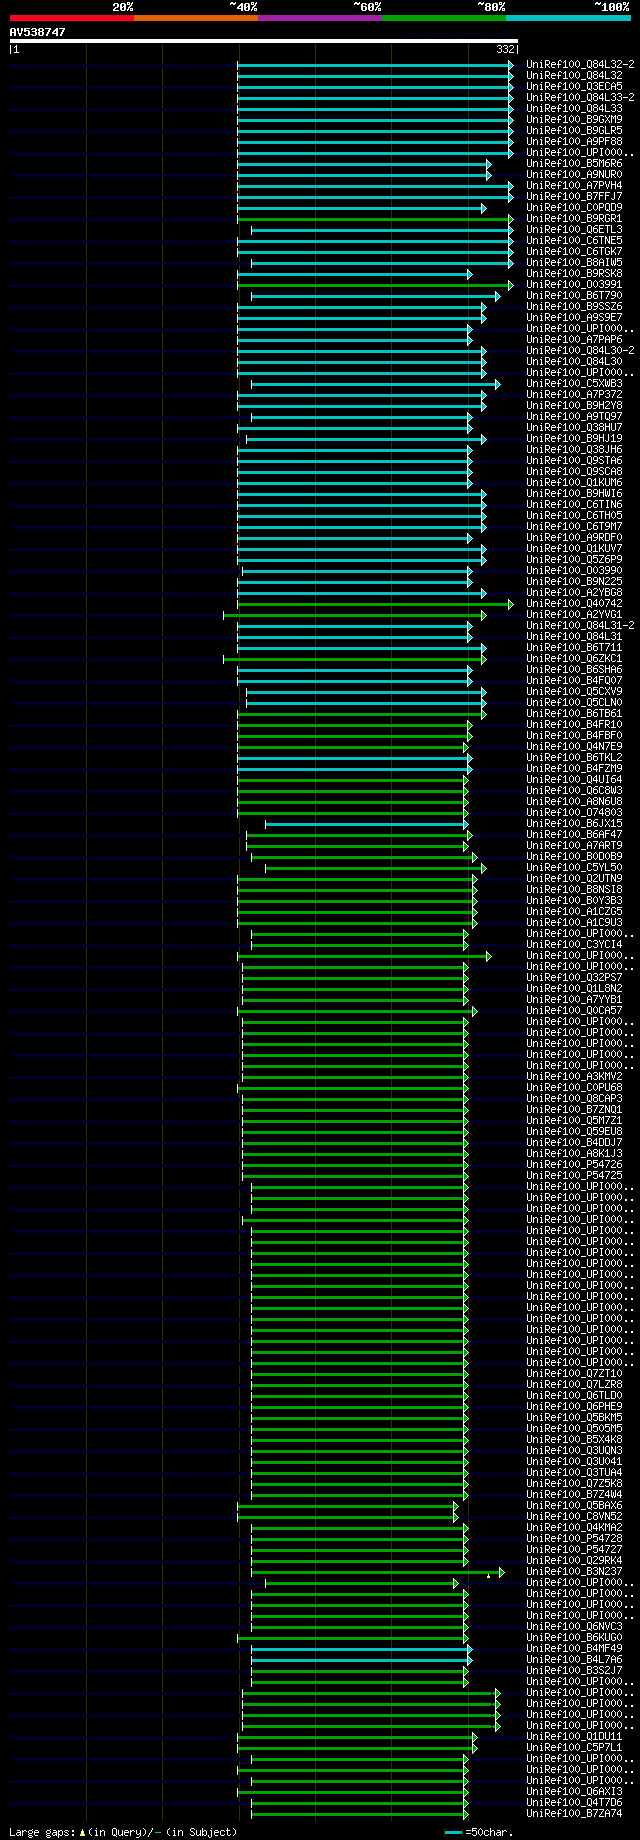
Task: Select hit label UniRef100_C5P7L1
Action: pos(574,1747)
